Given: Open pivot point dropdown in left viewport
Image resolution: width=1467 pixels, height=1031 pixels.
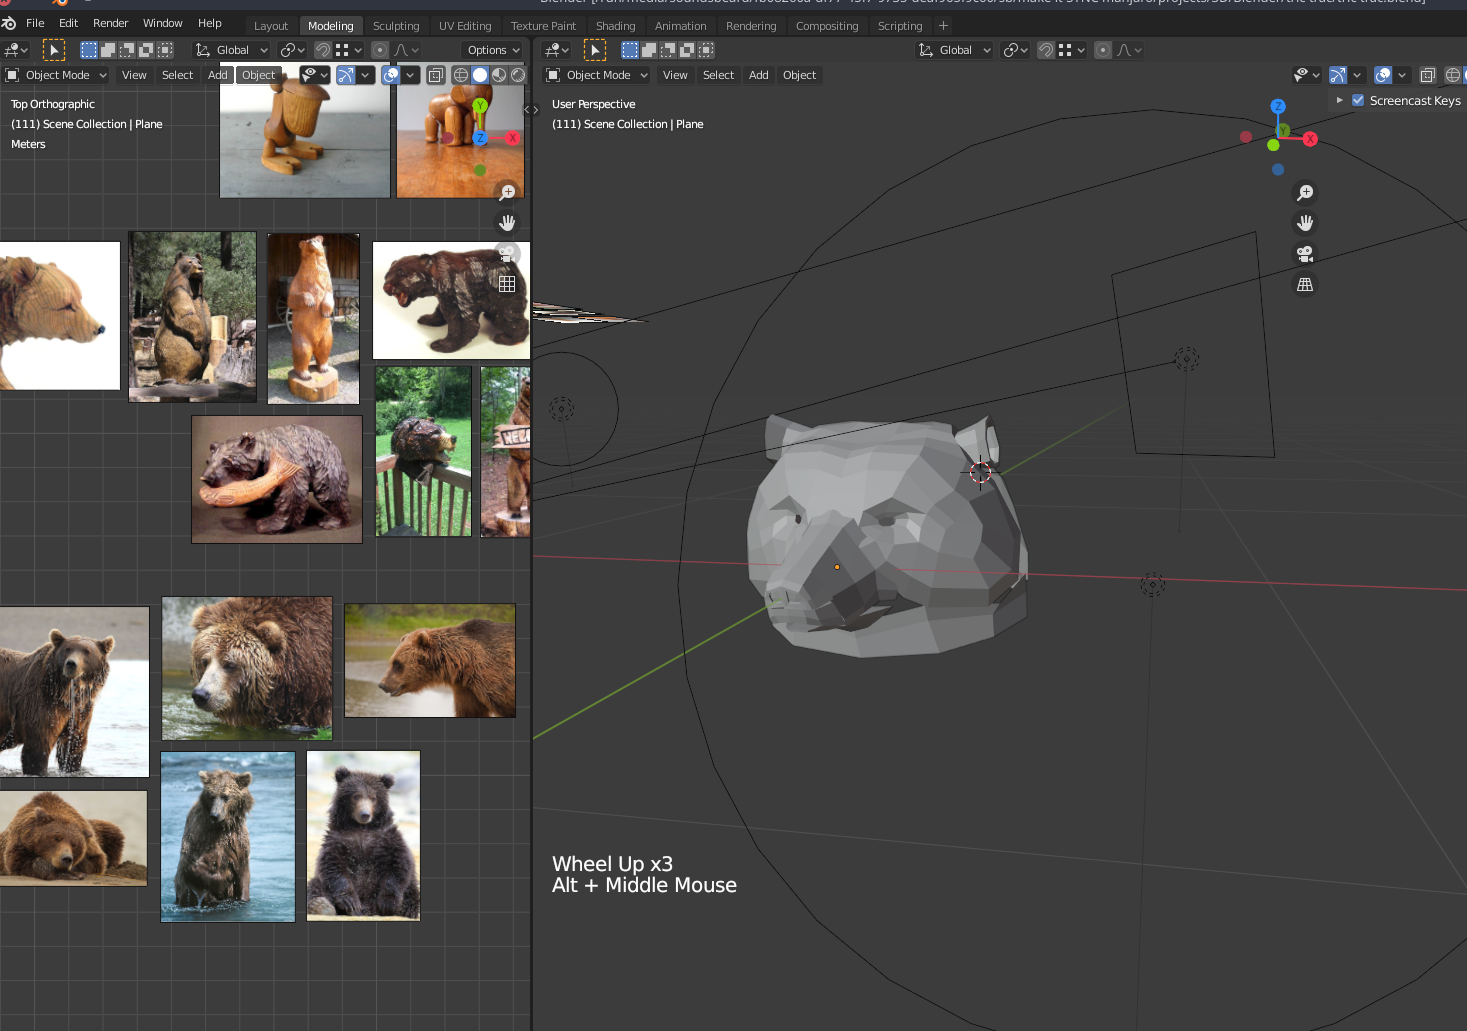Looking at the screenshot, I should 292,50.
